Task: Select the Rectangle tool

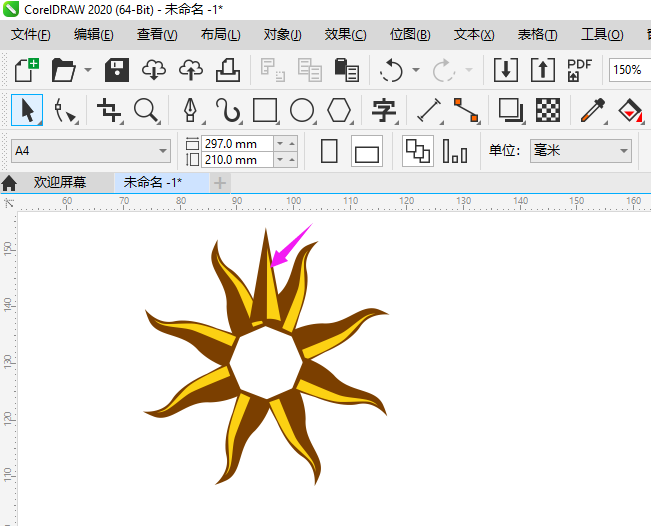Action: 265,110
